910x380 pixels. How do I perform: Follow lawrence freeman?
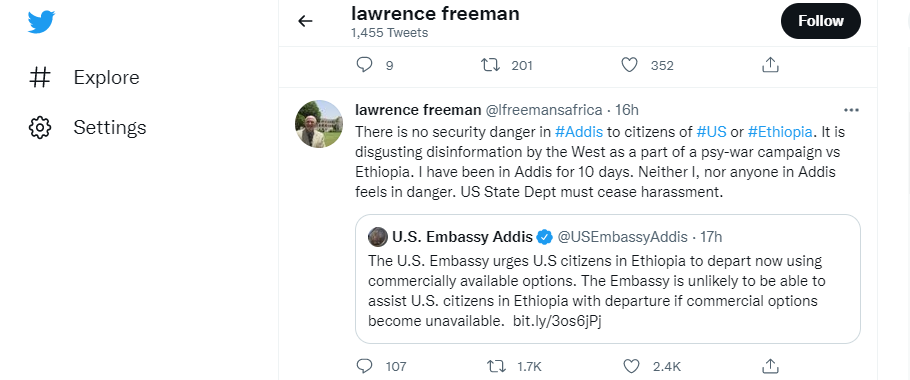821,21
